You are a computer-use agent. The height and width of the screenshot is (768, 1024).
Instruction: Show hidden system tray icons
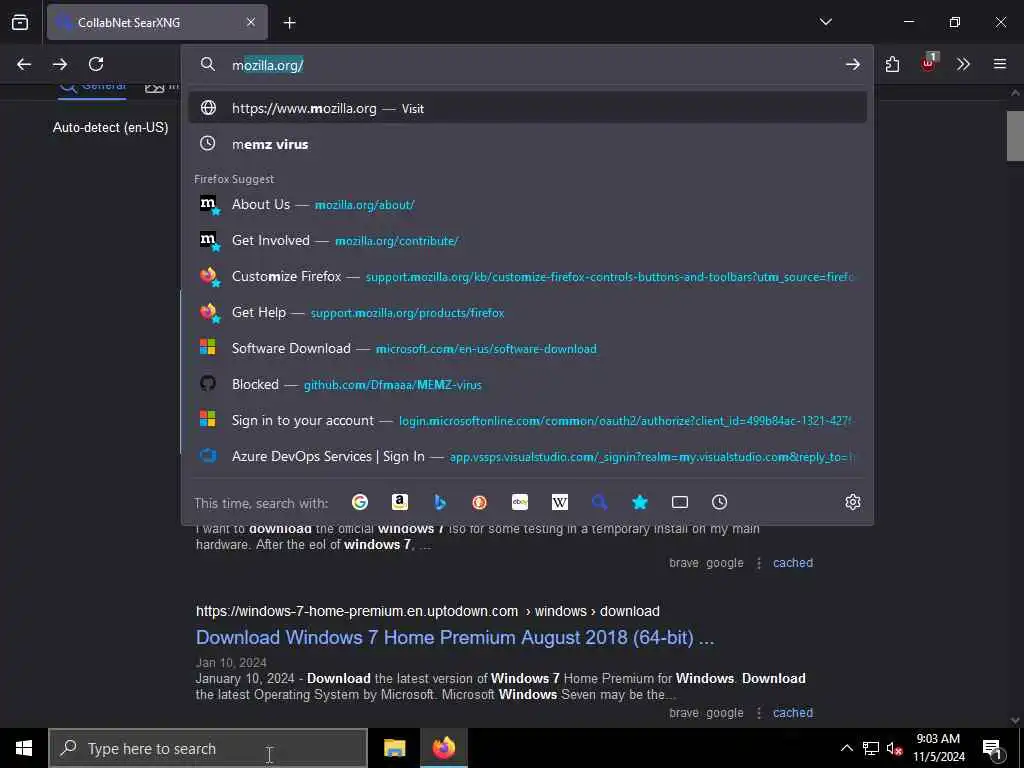click(846, 748)
